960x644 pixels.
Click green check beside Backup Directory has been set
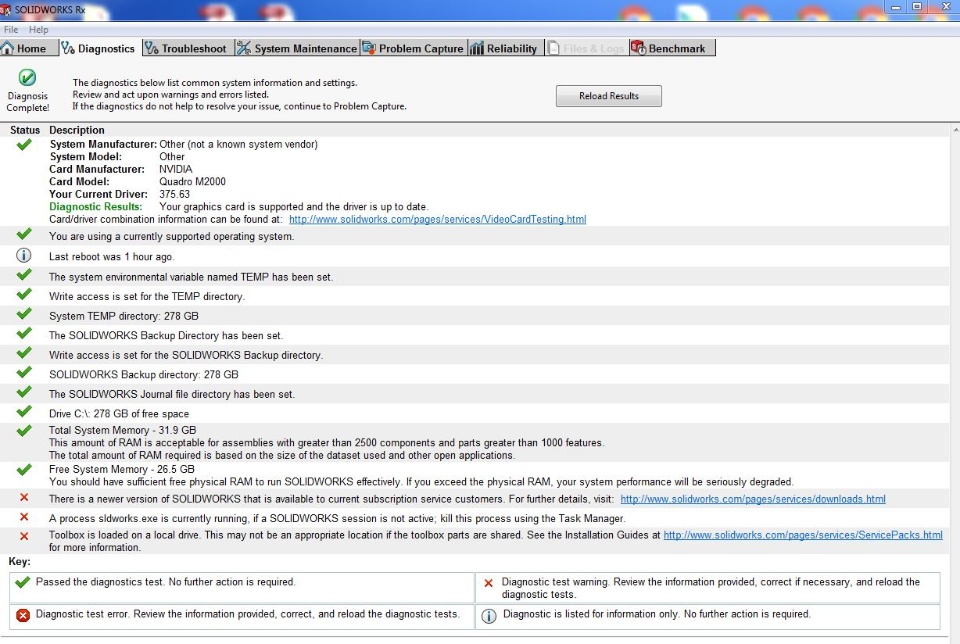pos(24,334)
